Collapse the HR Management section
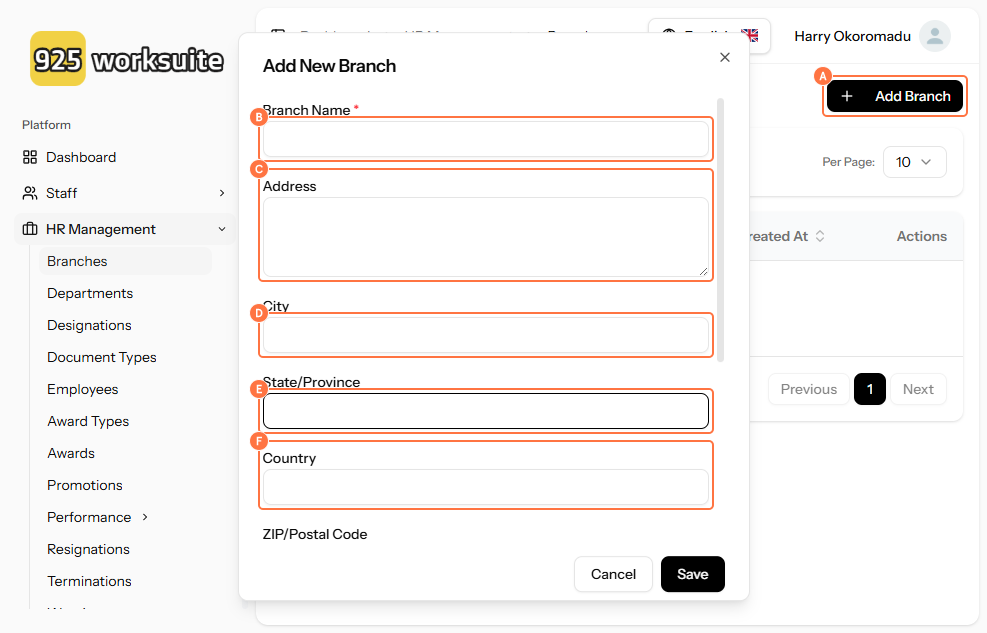The image size is (987, 633). click(x=222, y=229)
